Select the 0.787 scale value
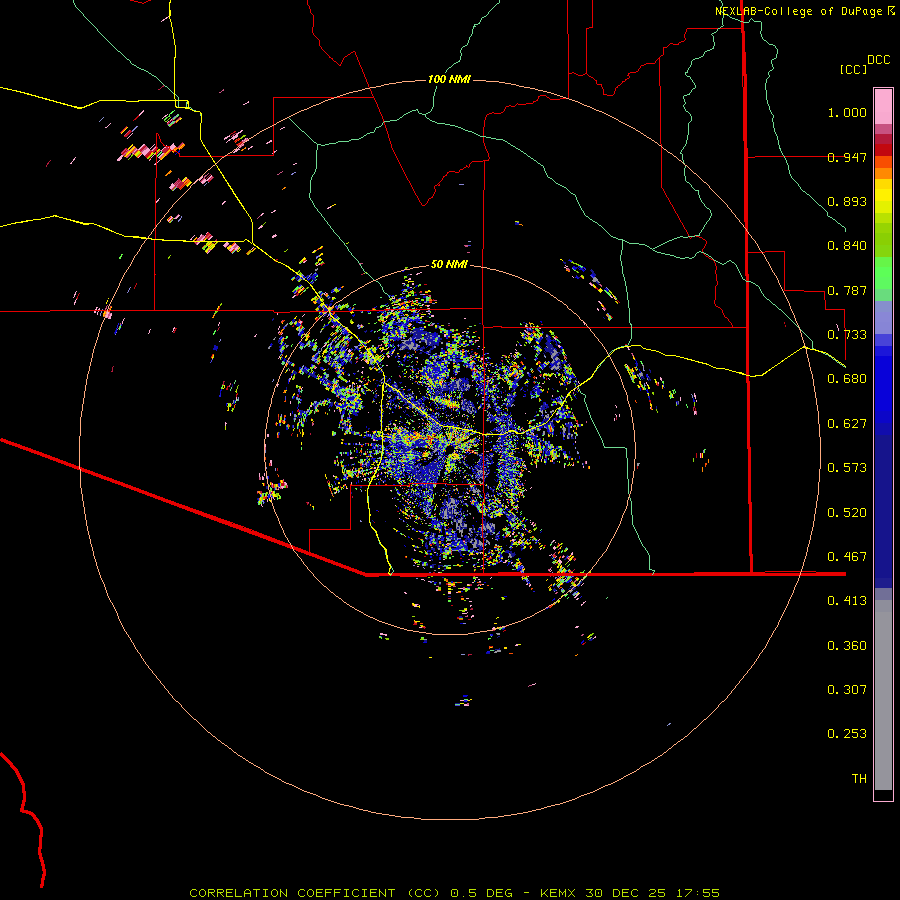The width and height of the screenshot is (900, 900). pyautogui.click(x=847, y=290)
